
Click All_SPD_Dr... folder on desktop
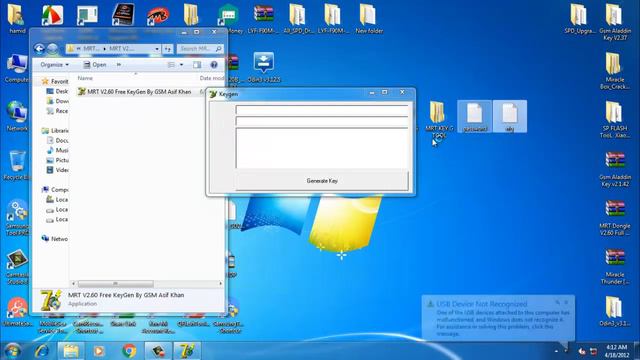298,18
